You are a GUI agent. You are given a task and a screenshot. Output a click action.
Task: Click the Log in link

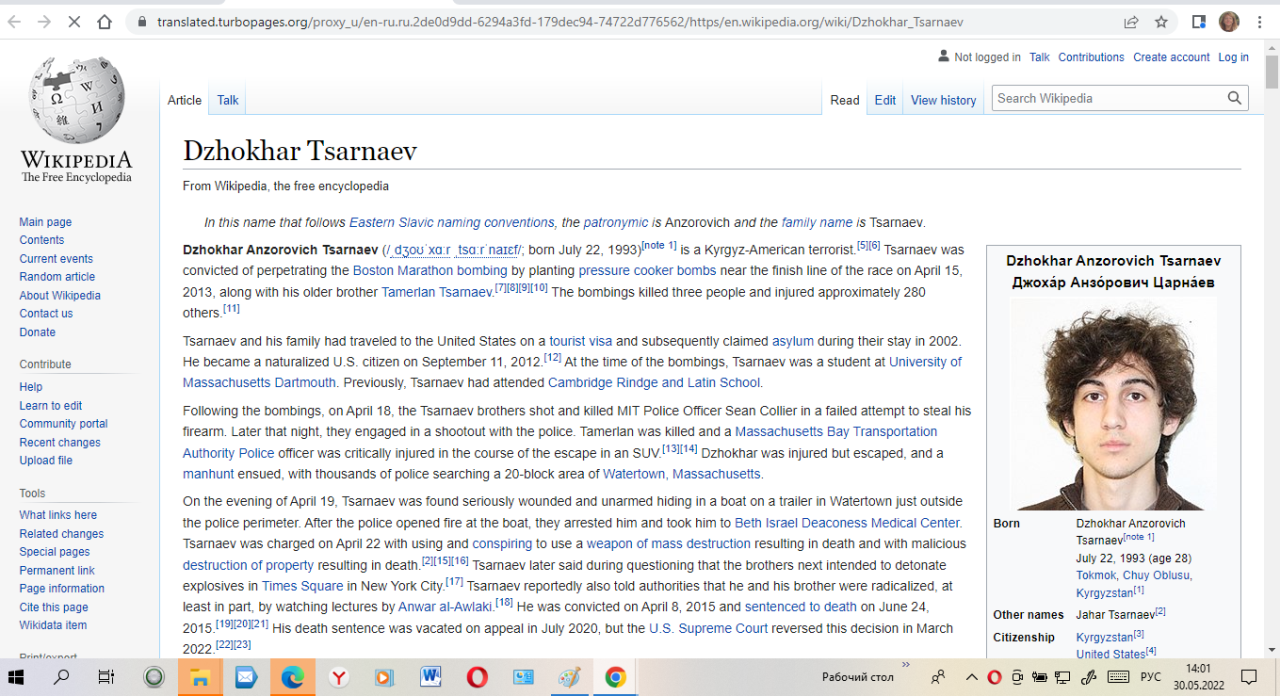point(1233,57)
